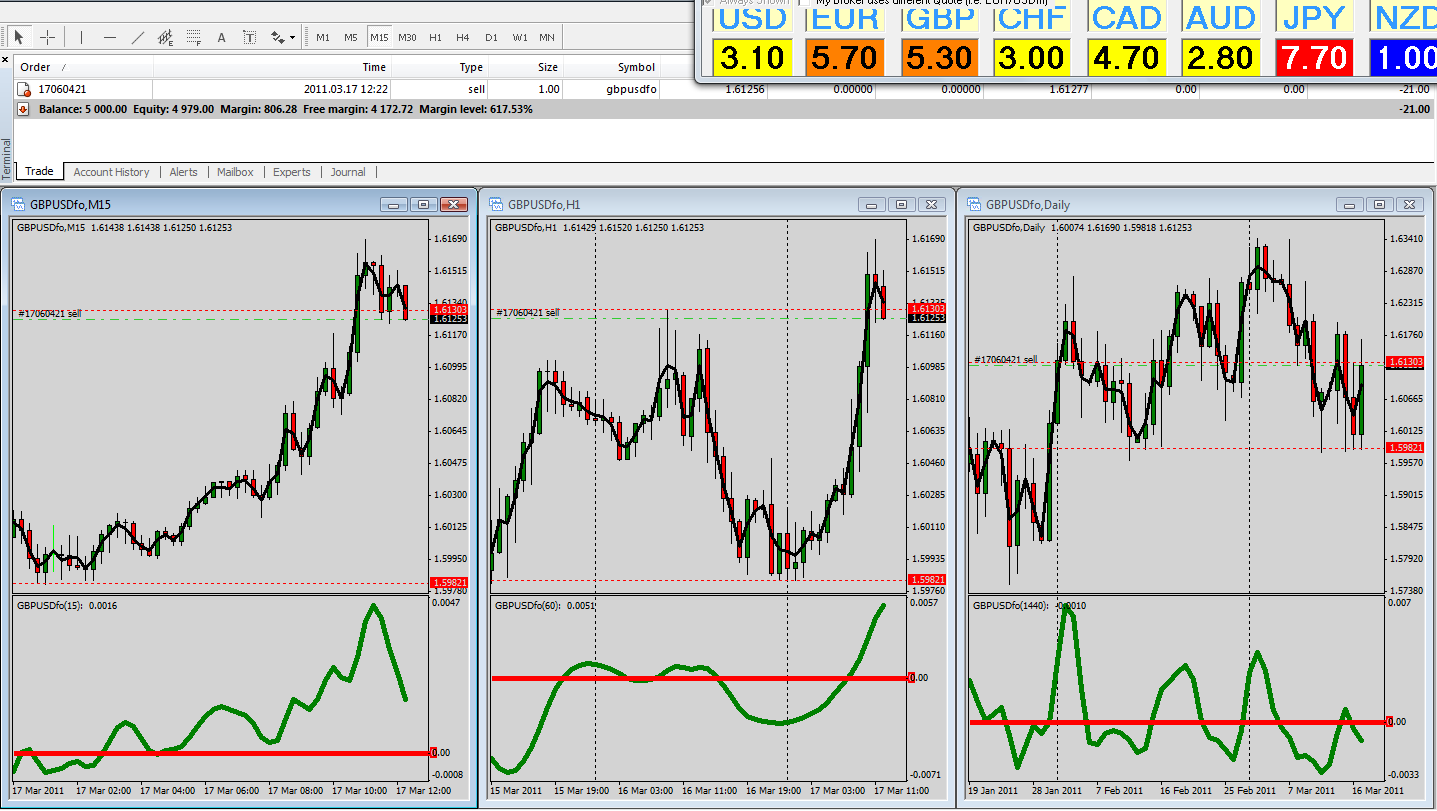Viewport: 1437px width, 811px height.
Task: Click the GBPUSDfo,M15 chart window icon
Action: tap(17, 204)
